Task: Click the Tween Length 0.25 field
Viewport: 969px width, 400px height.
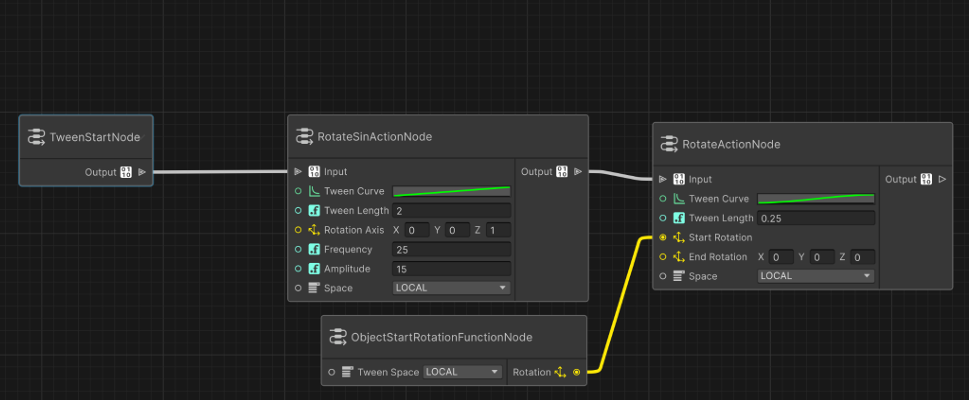Action: coord(816,218)
